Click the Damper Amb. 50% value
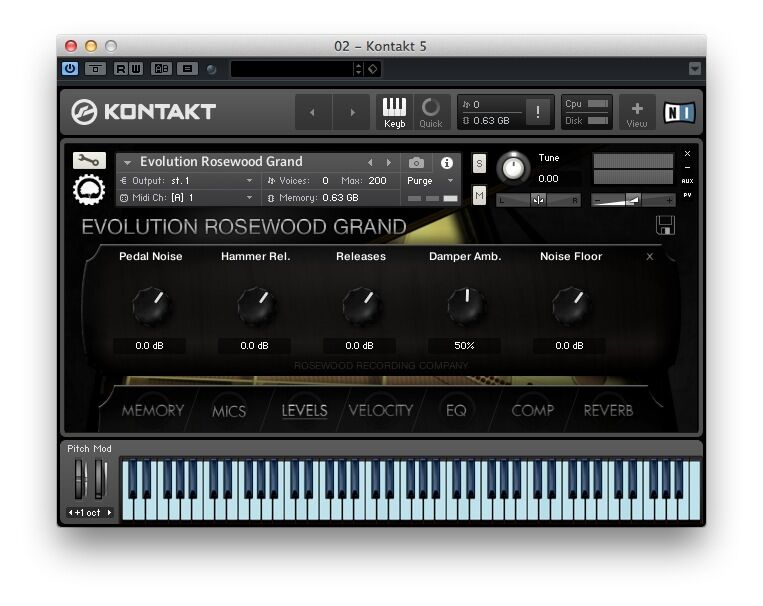 pyautogui.click(x=464, y=346)
